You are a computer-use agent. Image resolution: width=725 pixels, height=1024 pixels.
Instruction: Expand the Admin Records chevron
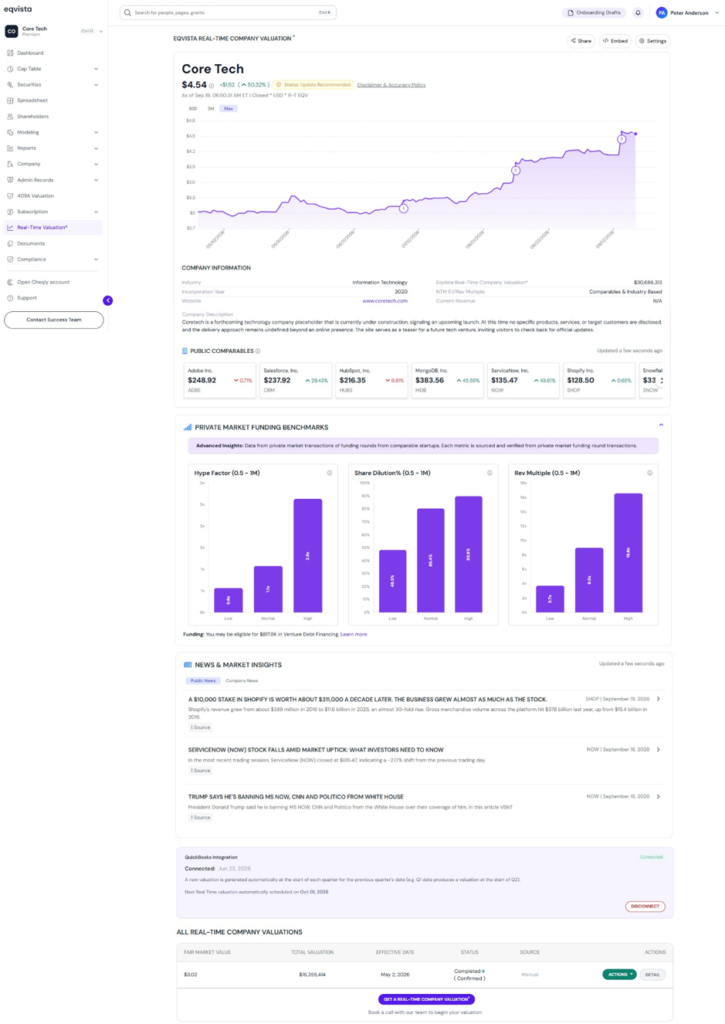point(96,180)
